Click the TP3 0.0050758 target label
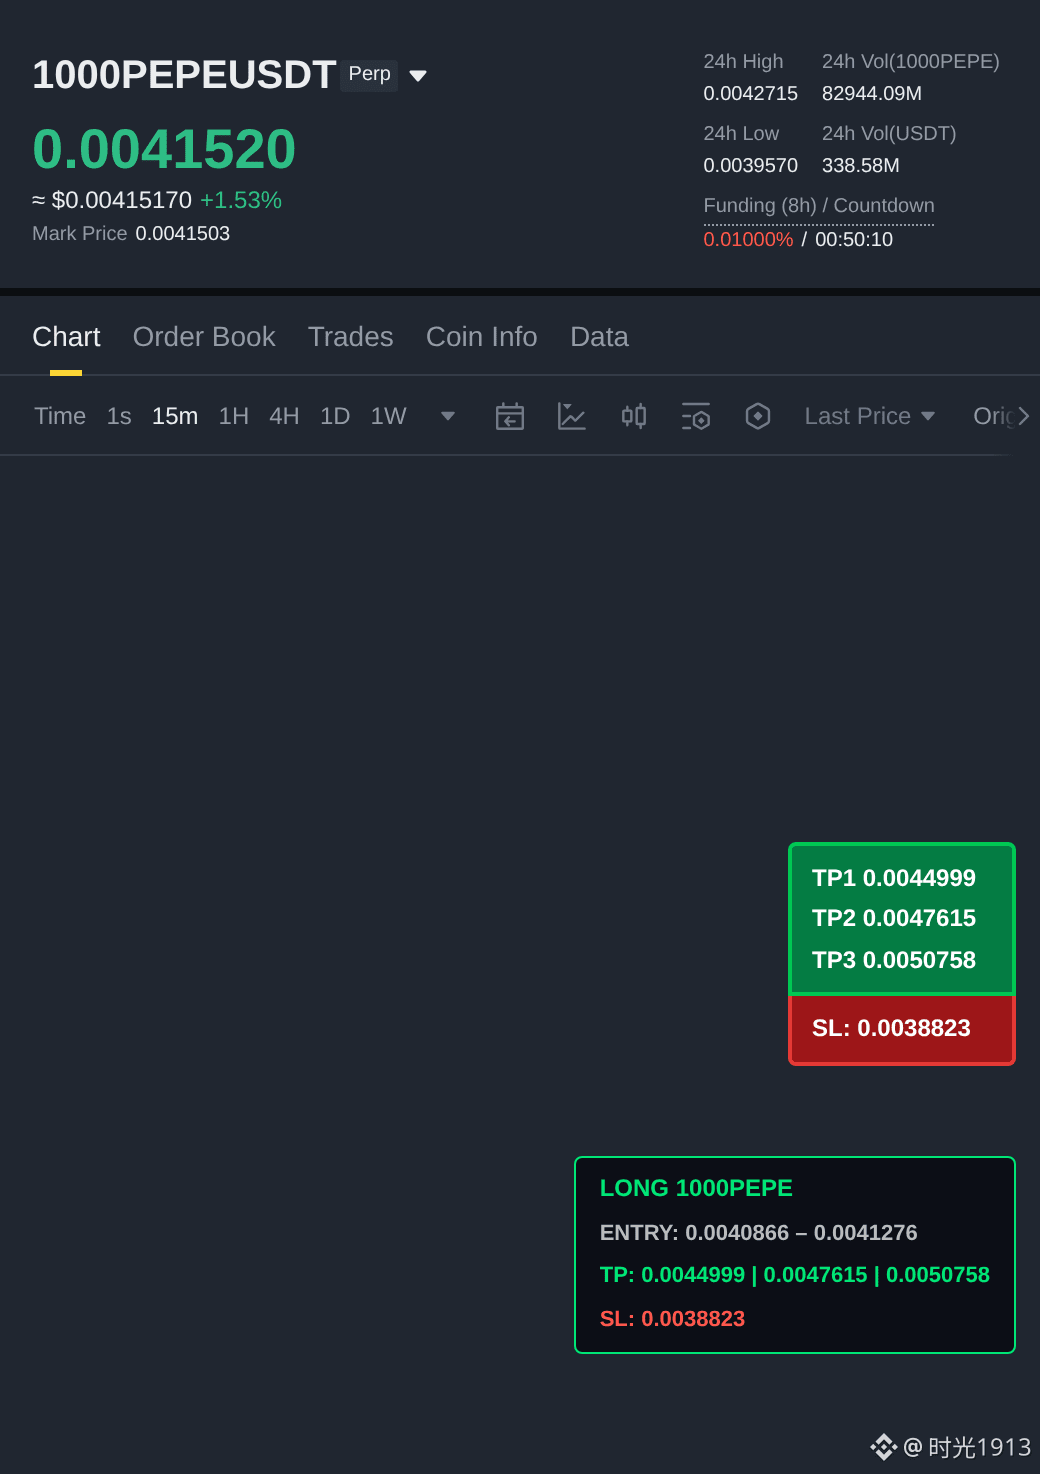 (894, 960)
